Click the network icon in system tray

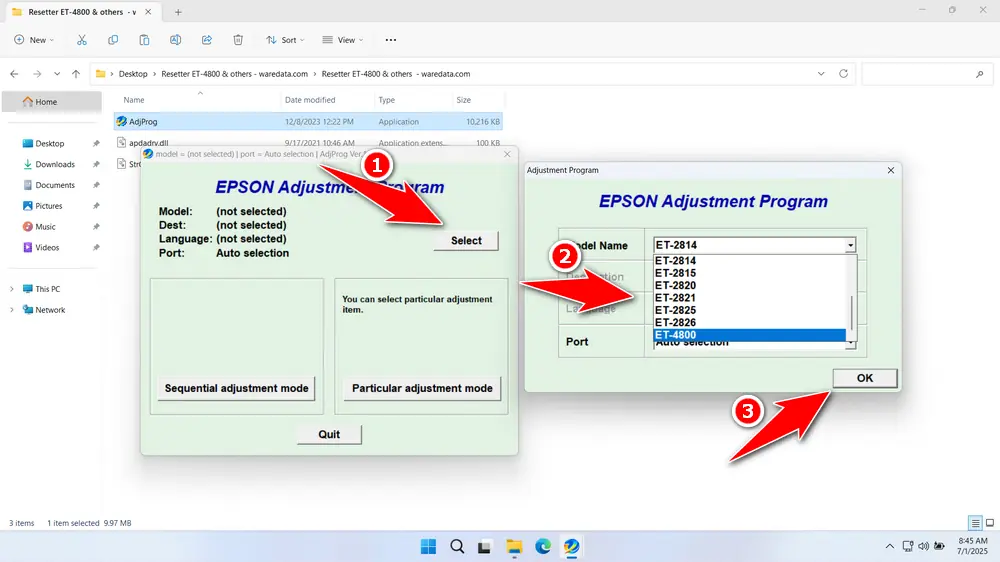(x=908, y=546)
